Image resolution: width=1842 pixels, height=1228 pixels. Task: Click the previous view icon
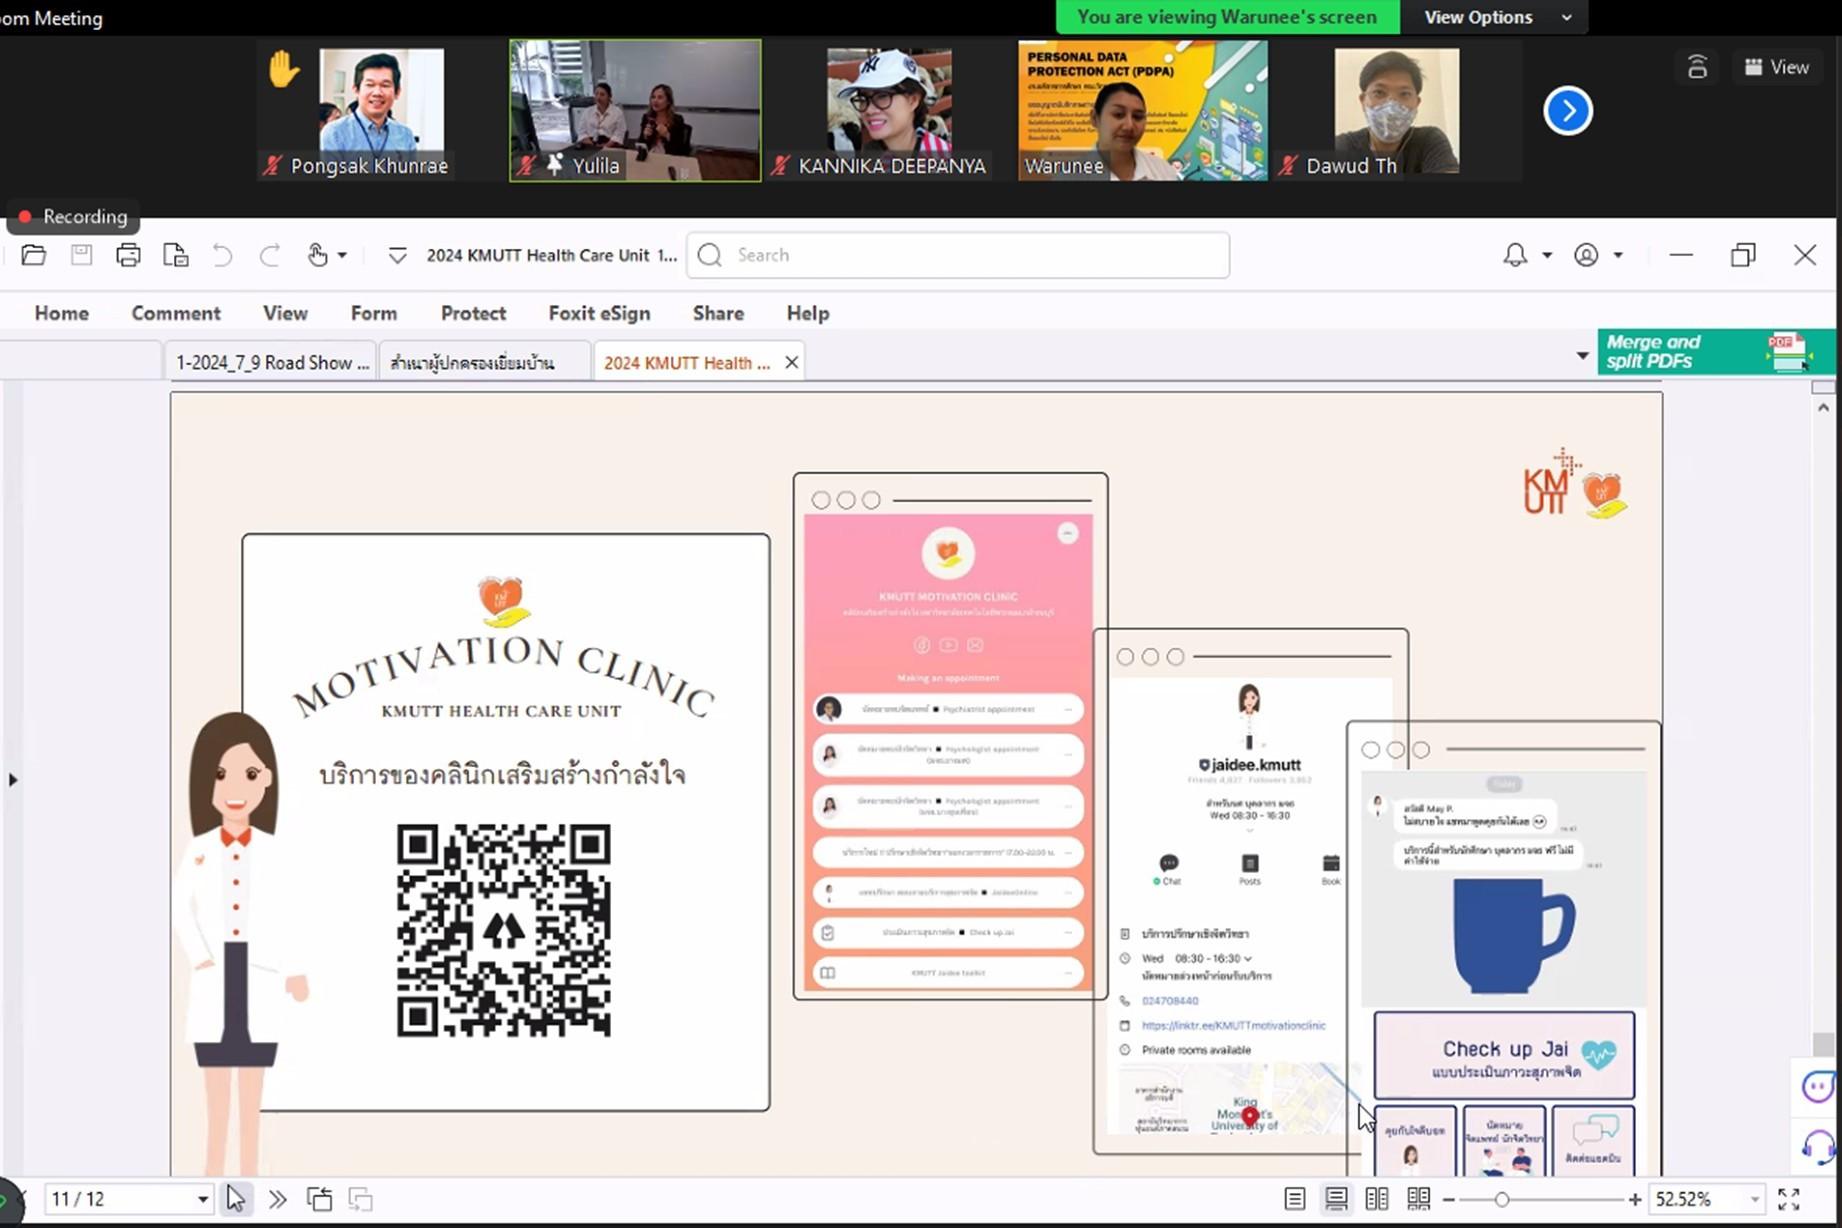click(x=319, y=1199)
